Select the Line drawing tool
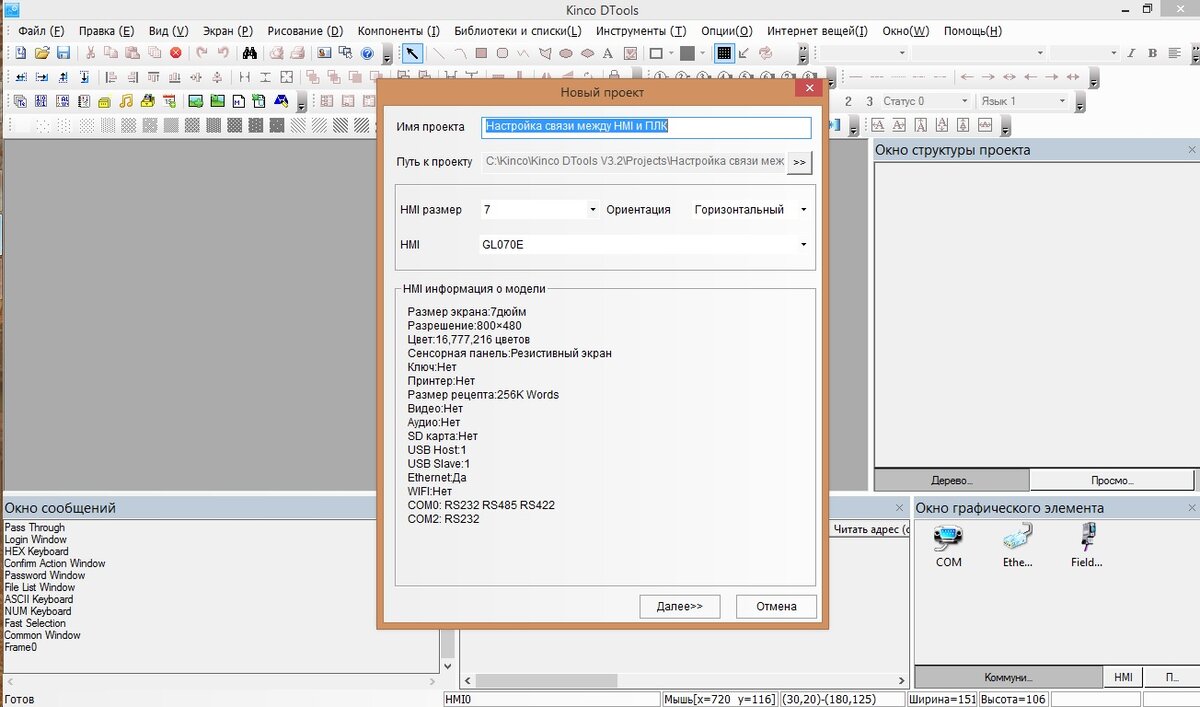 pos(438,53)
